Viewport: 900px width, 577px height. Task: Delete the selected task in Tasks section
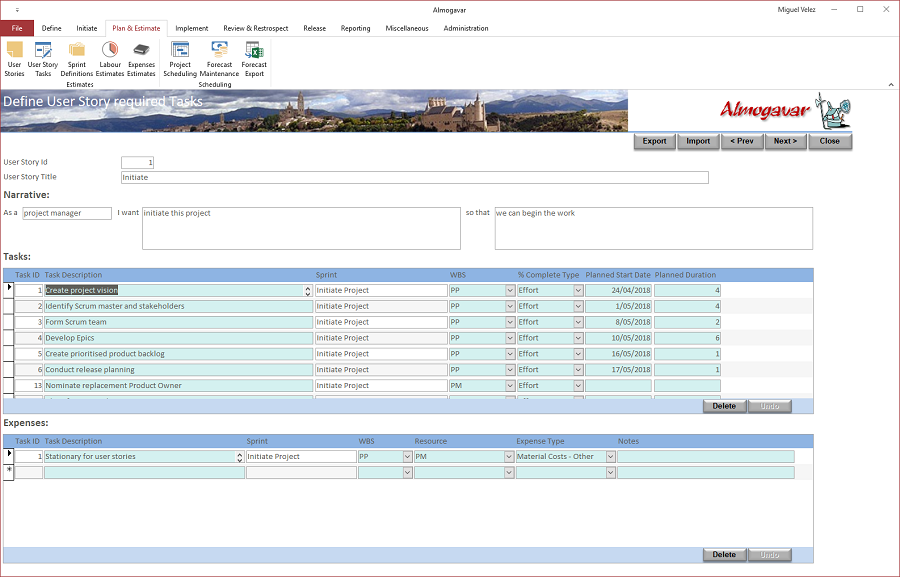coord(724,406)
